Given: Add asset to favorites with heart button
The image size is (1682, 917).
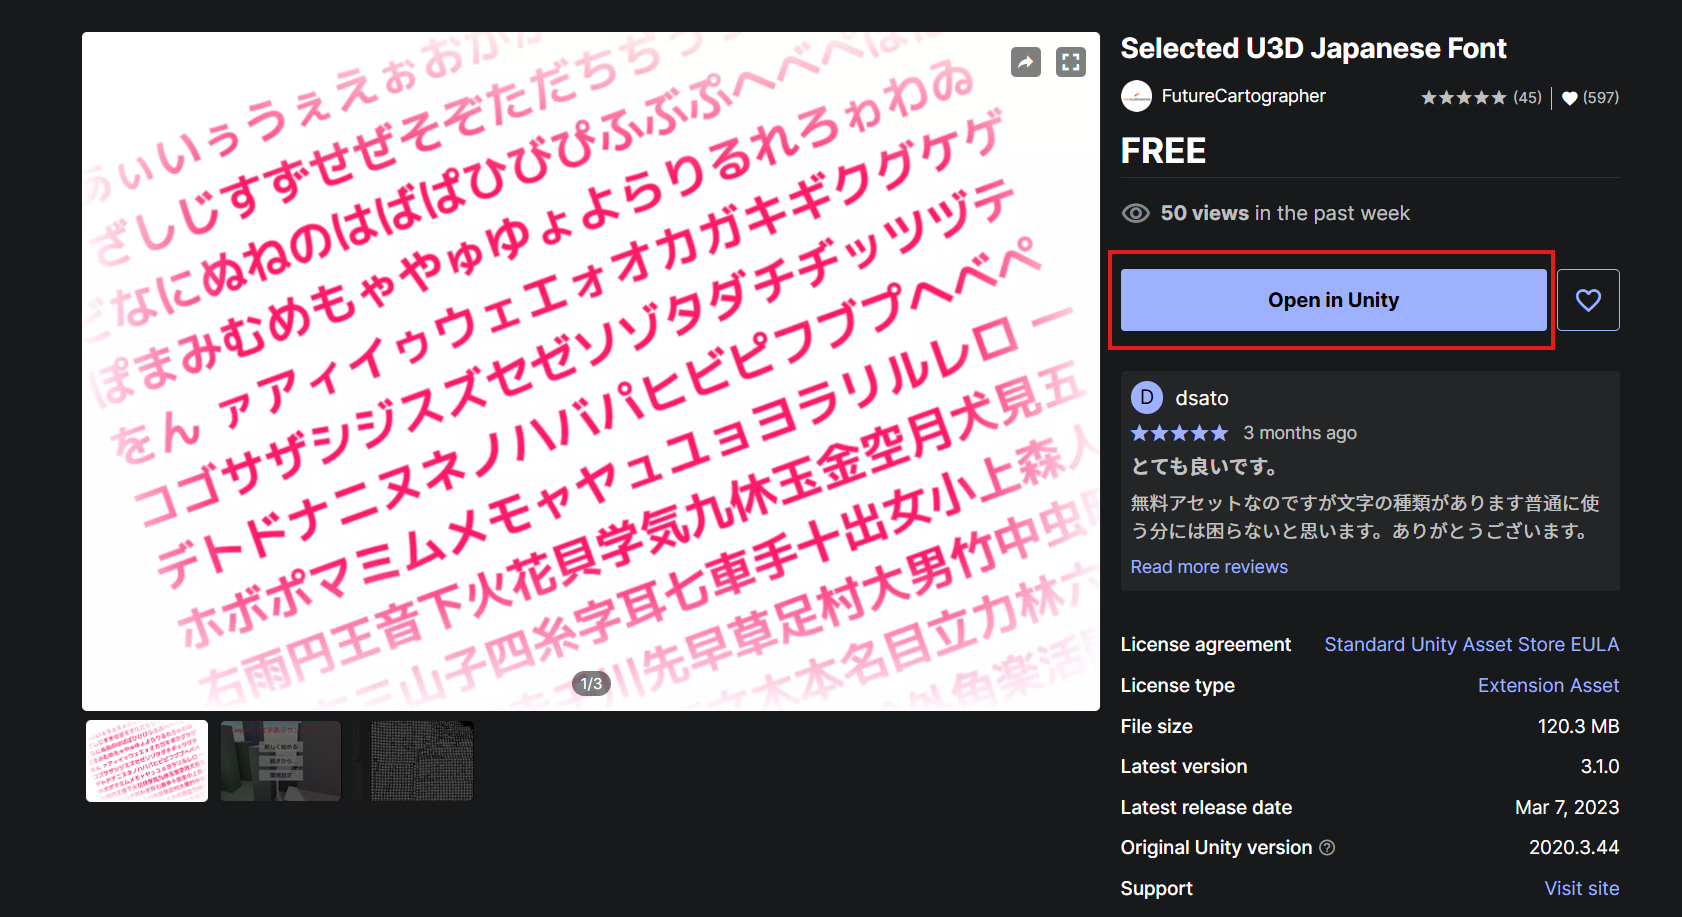Looking at the screenshot, I should 1588,300.
